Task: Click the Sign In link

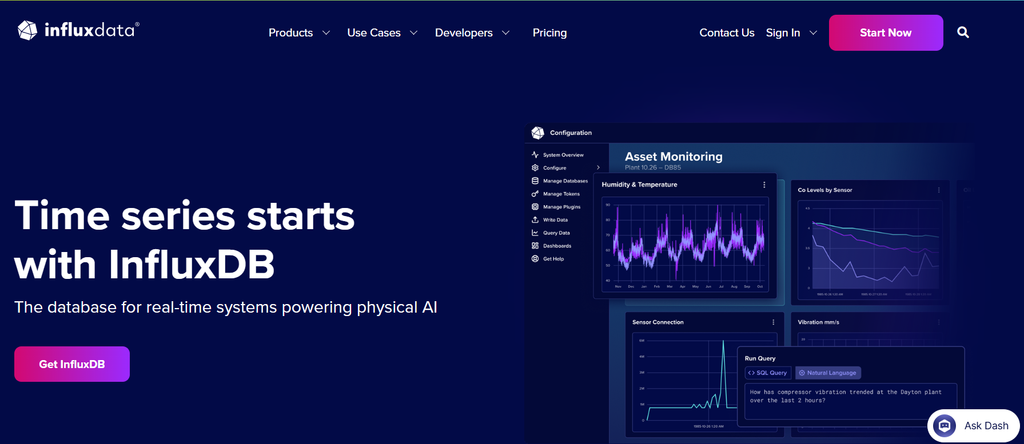Action: (x=783, y=33)
